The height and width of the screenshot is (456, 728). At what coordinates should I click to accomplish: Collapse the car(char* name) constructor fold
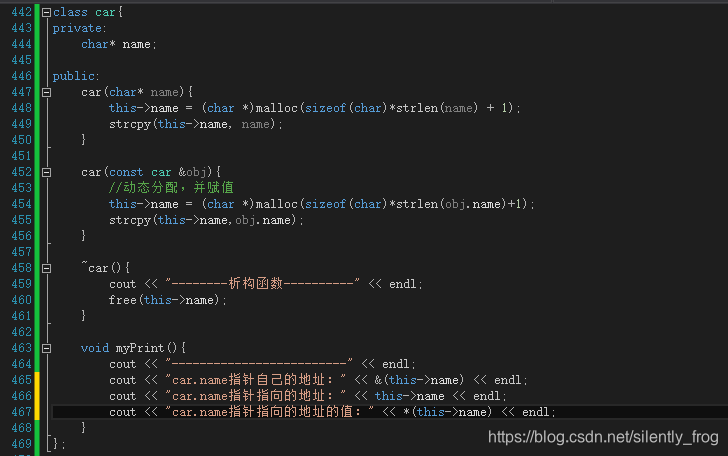(46, 92)
